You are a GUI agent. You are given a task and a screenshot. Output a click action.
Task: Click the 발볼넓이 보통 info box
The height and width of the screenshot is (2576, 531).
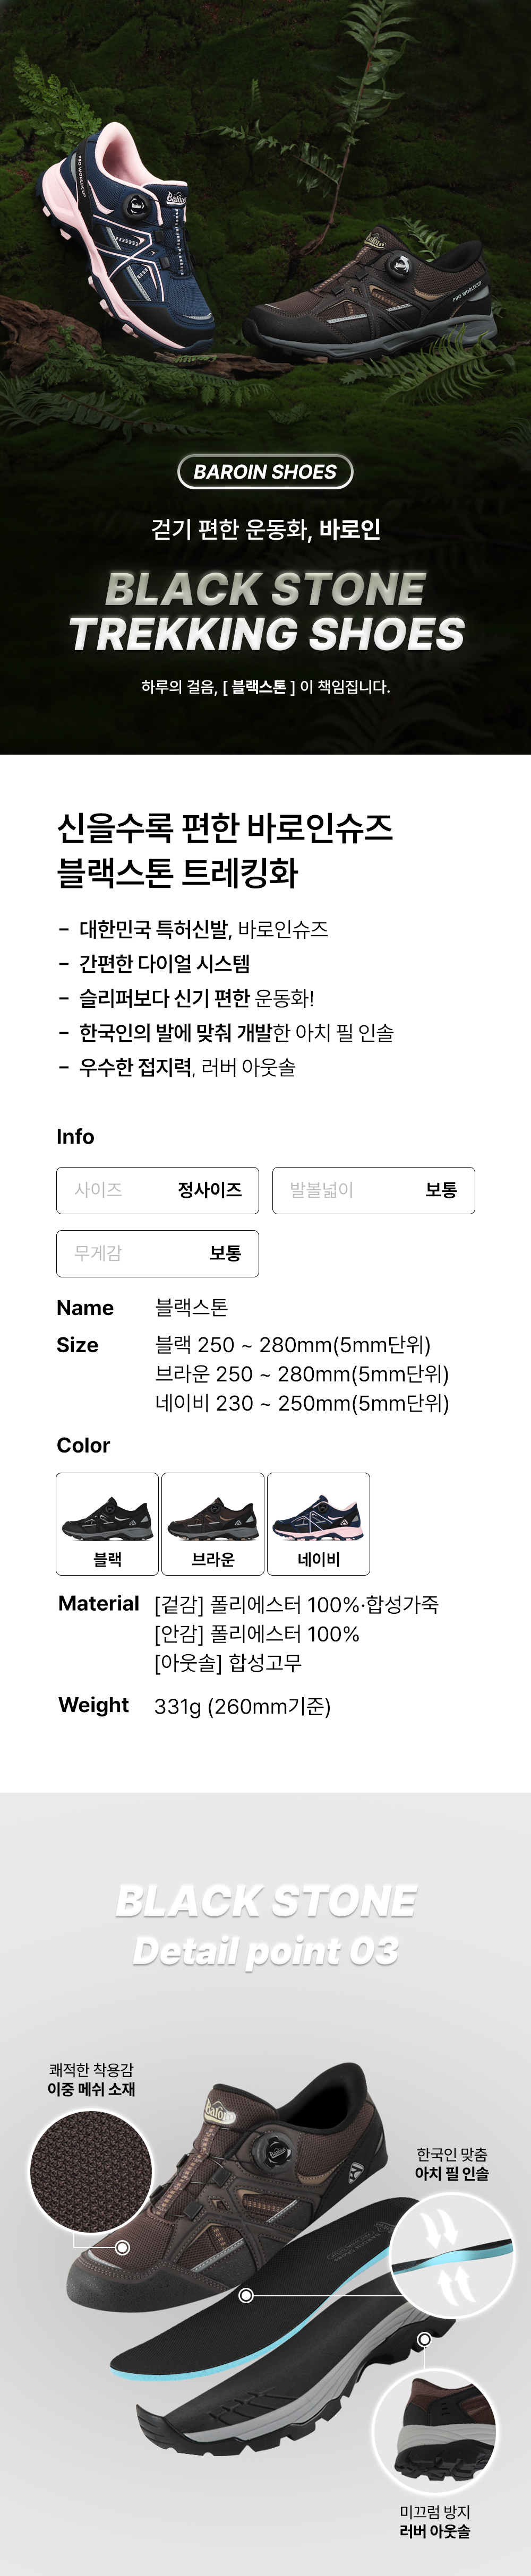coord(373,1190)
